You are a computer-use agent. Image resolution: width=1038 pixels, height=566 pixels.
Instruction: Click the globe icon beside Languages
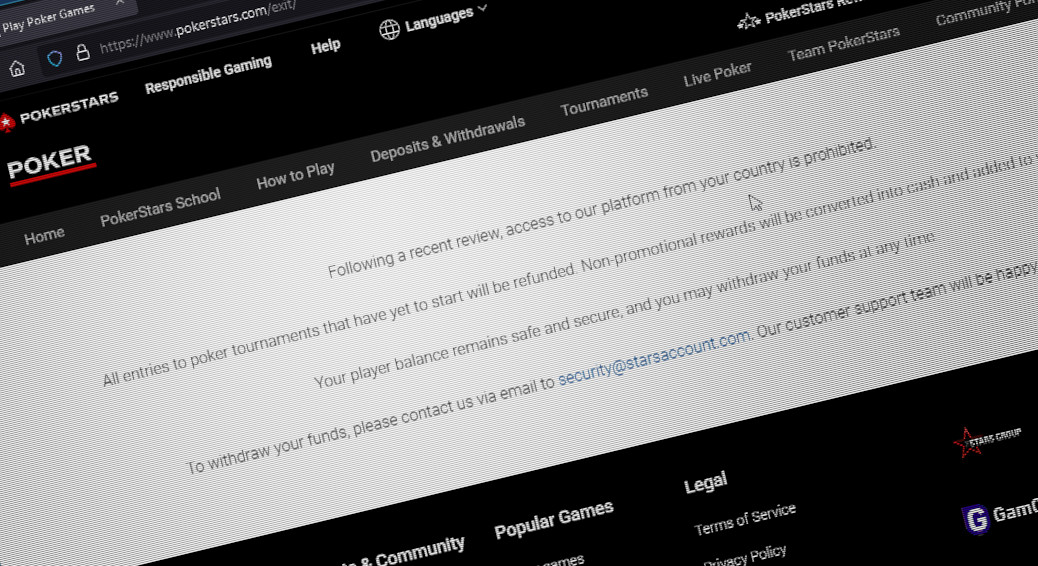[x=389, y=29]
